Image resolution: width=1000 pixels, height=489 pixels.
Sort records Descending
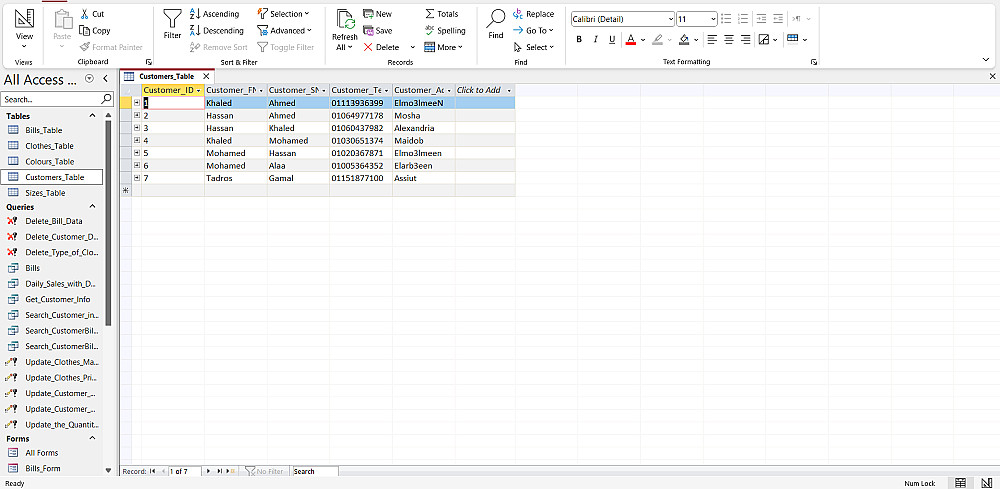217,30
